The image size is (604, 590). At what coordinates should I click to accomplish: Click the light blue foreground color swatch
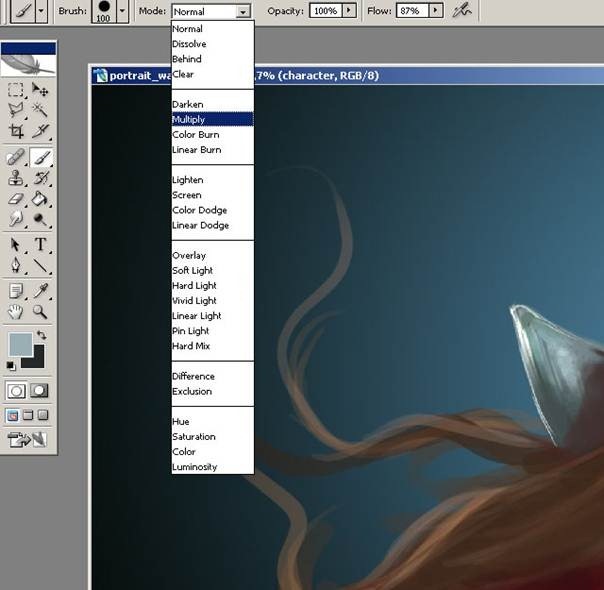click(x=20, y=344)
